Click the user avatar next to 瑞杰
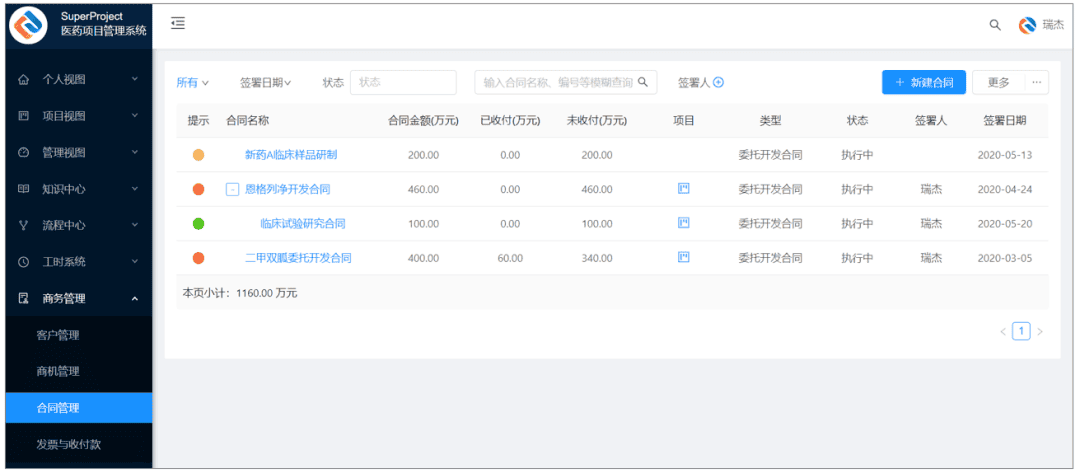The height and width of the screenshot is (473, 1080). pos(1028,25)
